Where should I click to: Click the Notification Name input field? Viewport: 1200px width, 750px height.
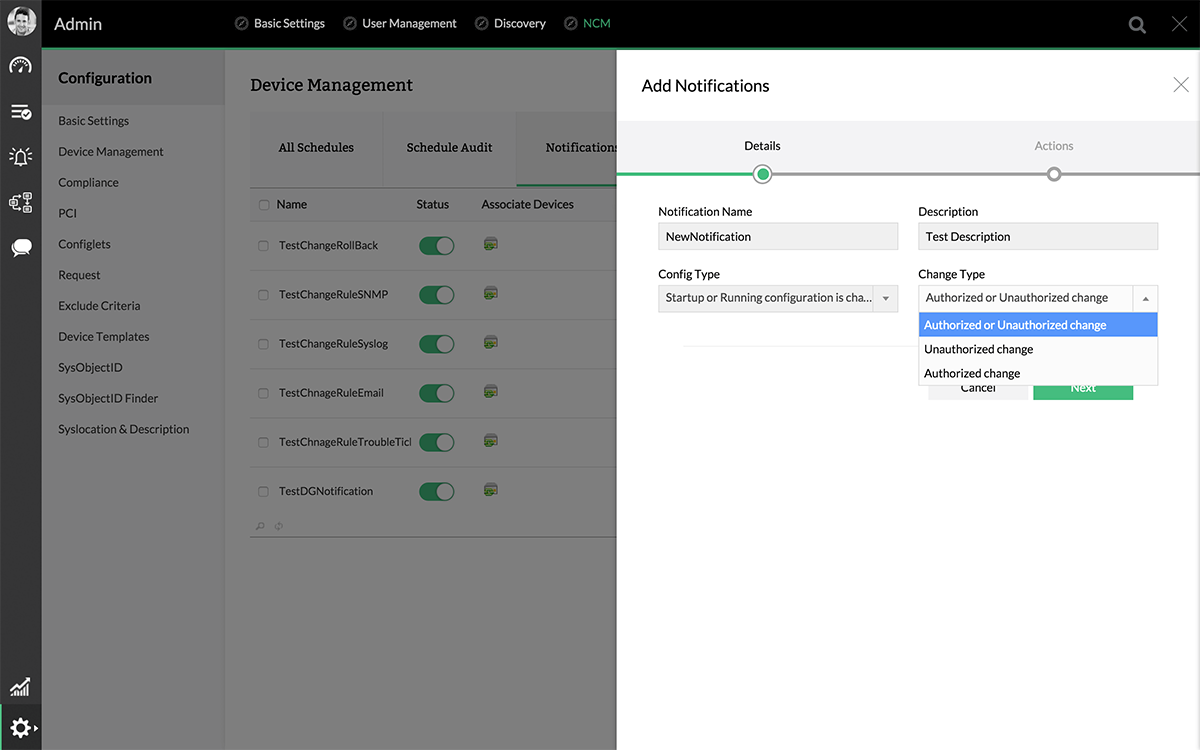click(x=778, y=237)
